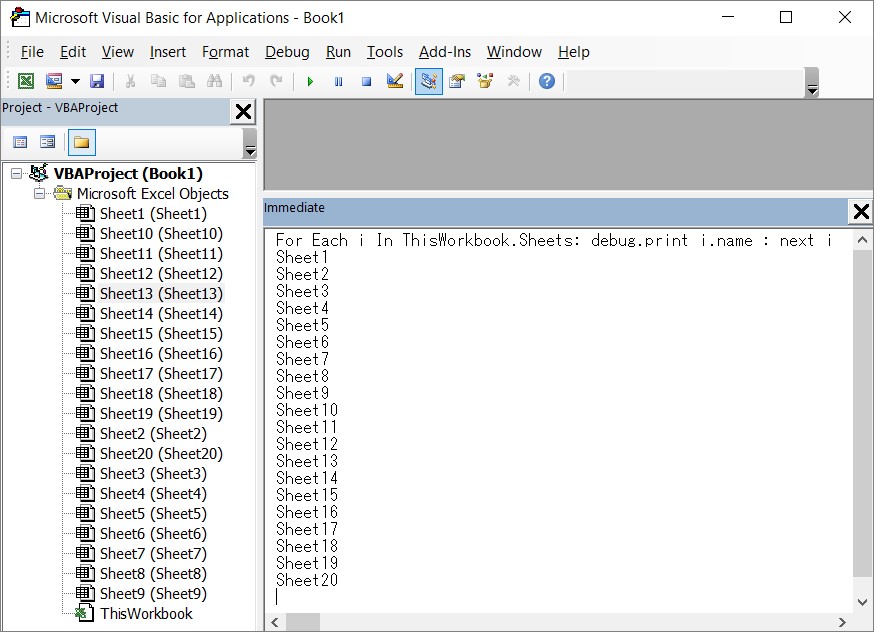Viewport: 874px width, 632px height.
Task: Open the Toolbox icon
Action: (x=513, y=81)
